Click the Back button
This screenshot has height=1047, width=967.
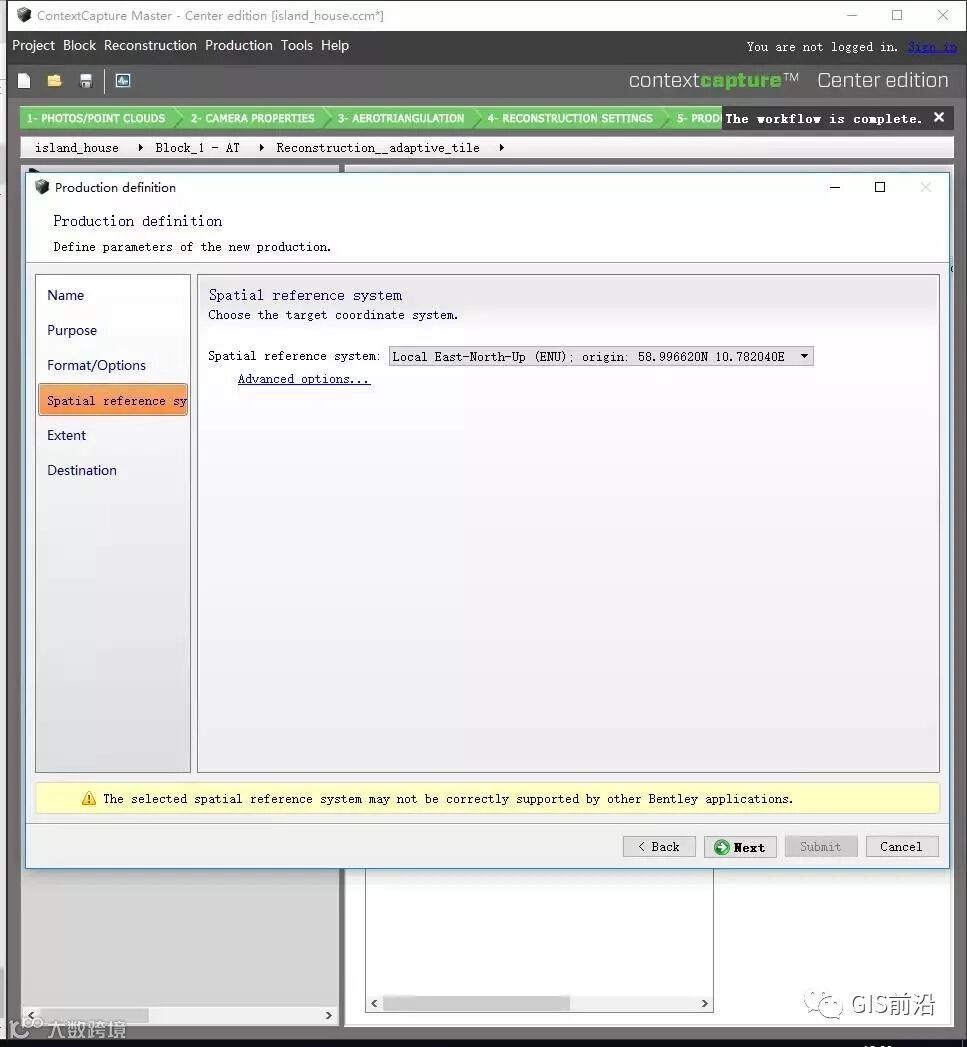coord(659,847)
